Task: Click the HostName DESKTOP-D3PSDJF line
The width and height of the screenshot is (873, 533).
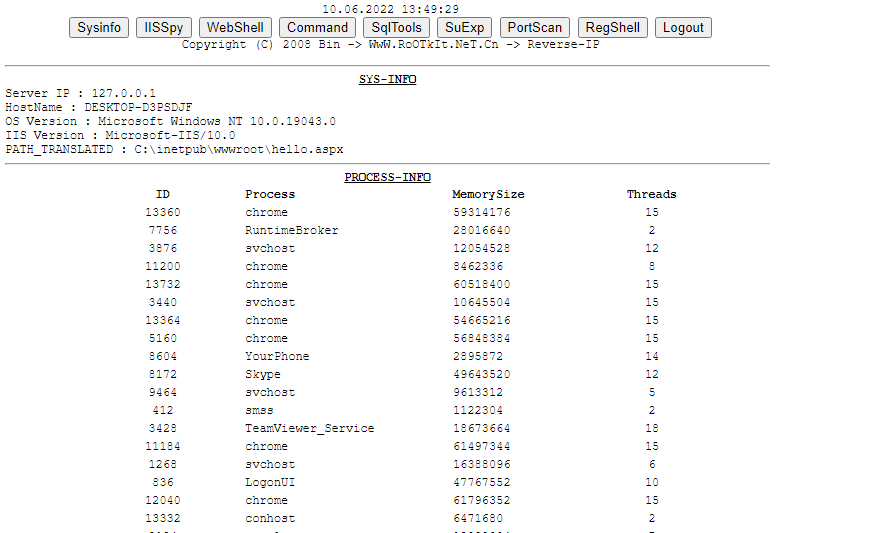Action: coord(99,107)
